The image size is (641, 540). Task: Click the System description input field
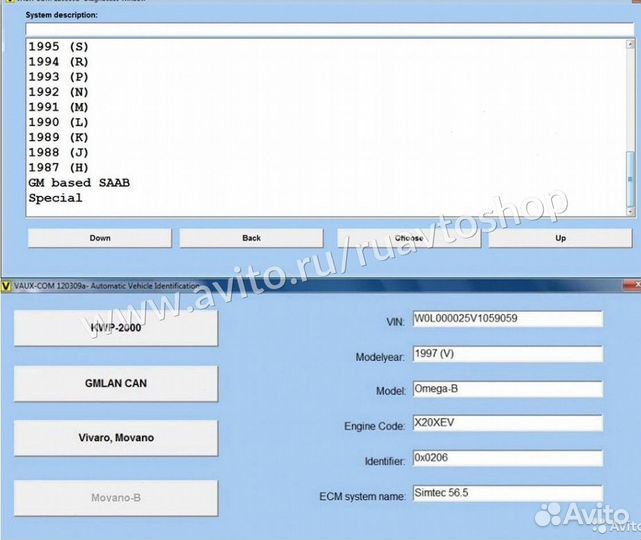tap(329, 29)
